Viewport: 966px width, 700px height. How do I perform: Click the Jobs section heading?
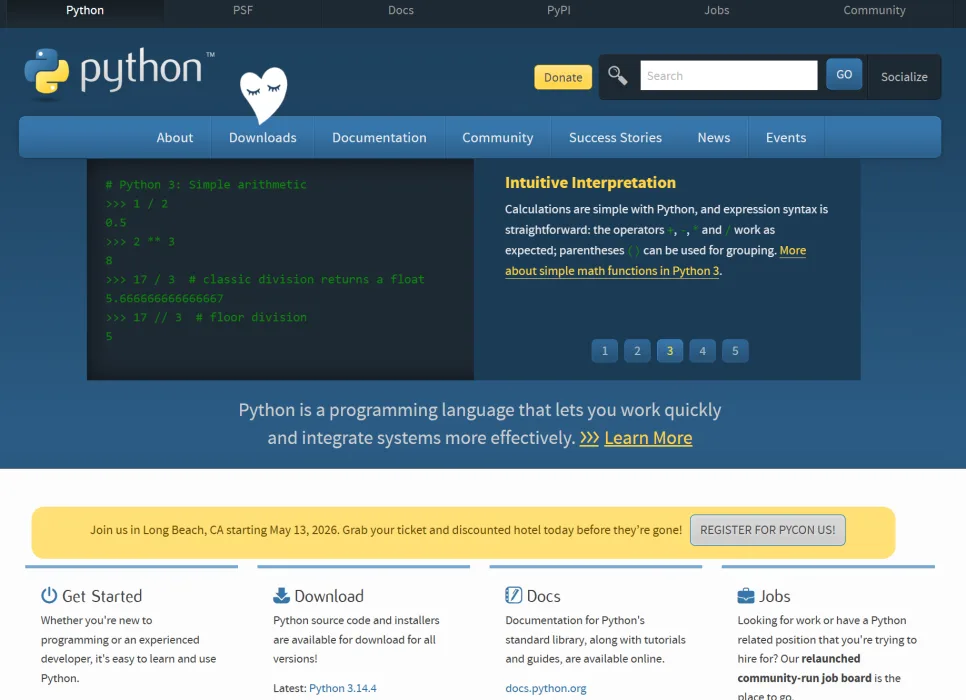pyautogui.click(x=774, y=596)
